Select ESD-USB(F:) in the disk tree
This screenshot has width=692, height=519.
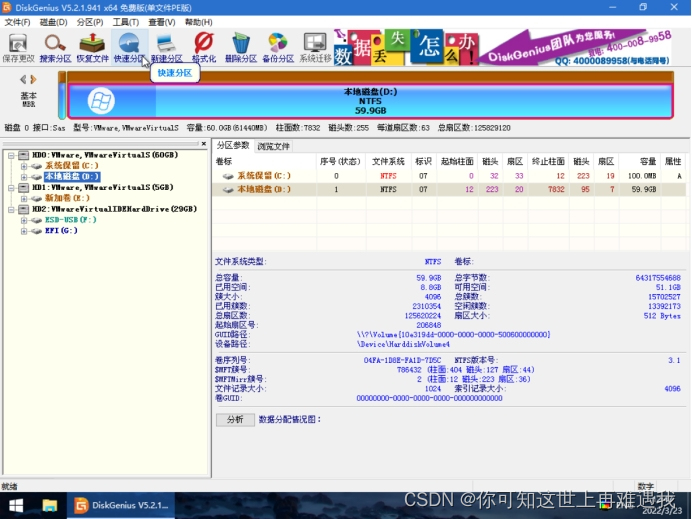click(x=71, y=219)
